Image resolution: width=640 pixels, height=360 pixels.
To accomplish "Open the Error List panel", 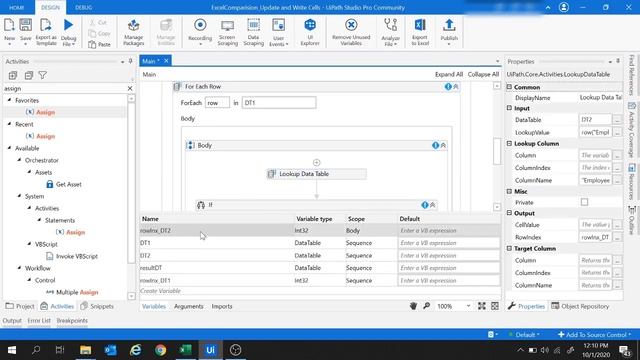I will [x=39, y=320].
